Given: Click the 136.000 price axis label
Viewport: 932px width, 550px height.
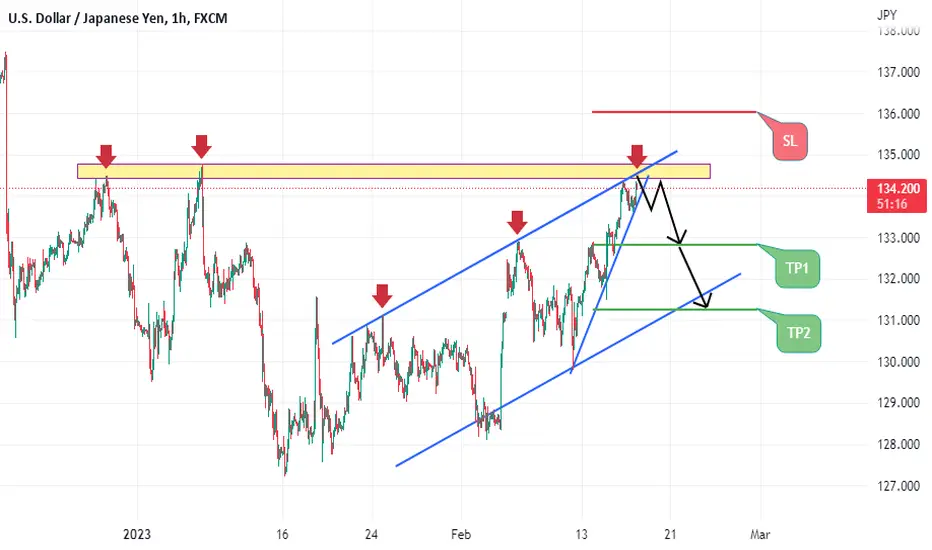Looking at the screenshot, I should [x=898, y=114].
